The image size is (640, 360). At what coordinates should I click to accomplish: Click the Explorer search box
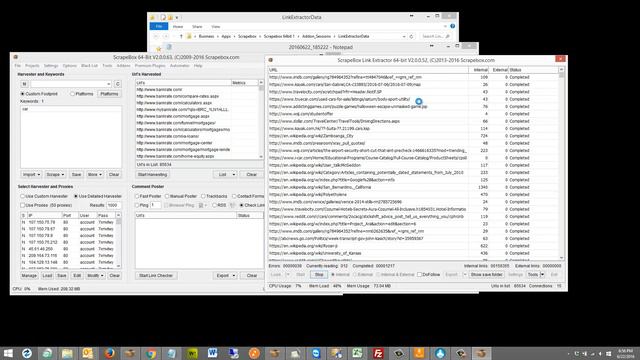436,36
